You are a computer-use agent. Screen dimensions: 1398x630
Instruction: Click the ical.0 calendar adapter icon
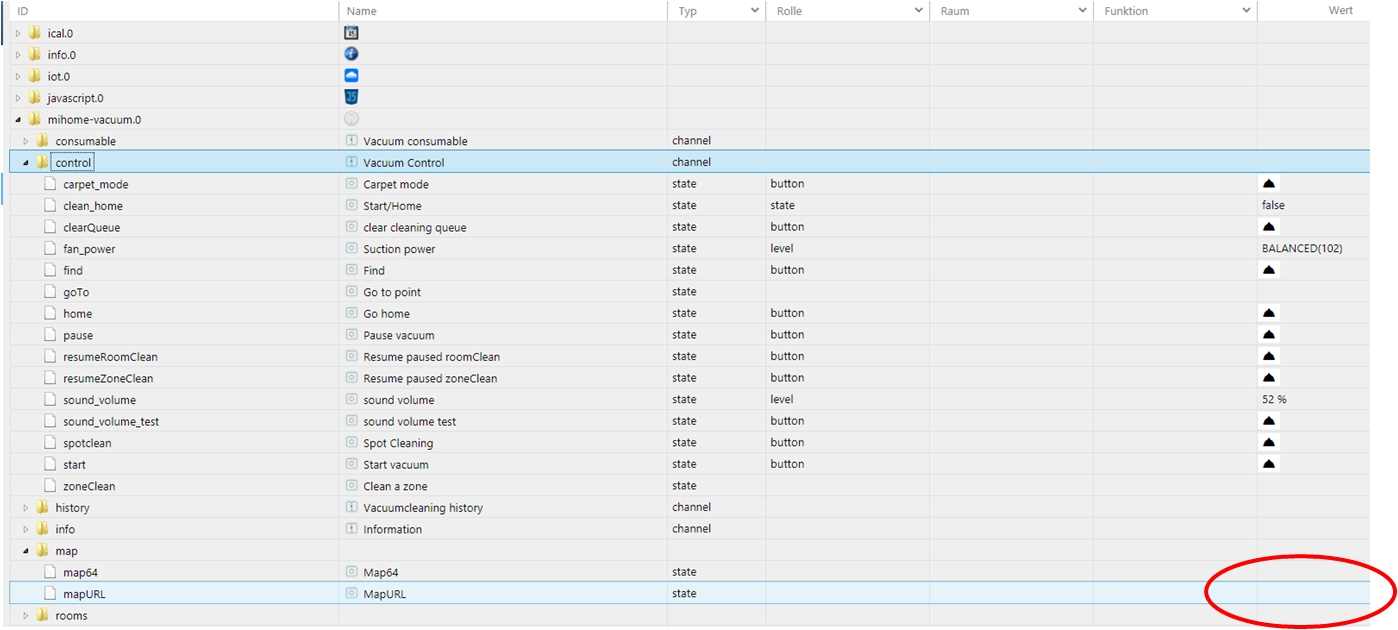coord(351,33)
